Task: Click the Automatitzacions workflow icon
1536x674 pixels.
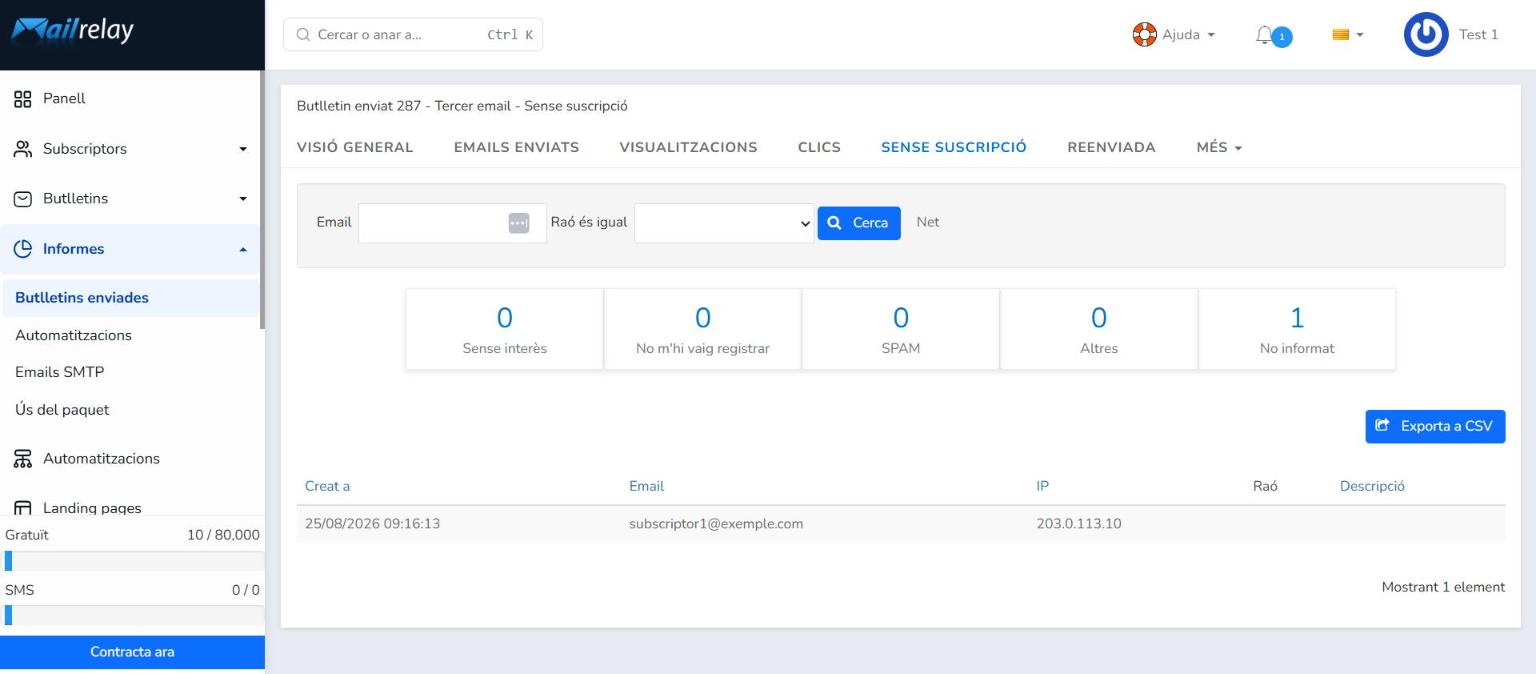Action: click(x=22, y=459)
